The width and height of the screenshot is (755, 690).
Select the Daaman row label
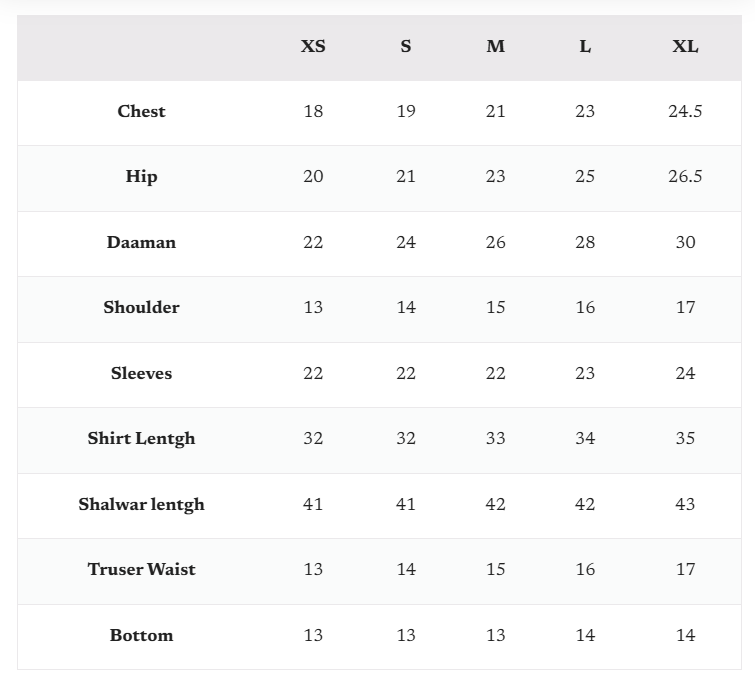(141, 242)
